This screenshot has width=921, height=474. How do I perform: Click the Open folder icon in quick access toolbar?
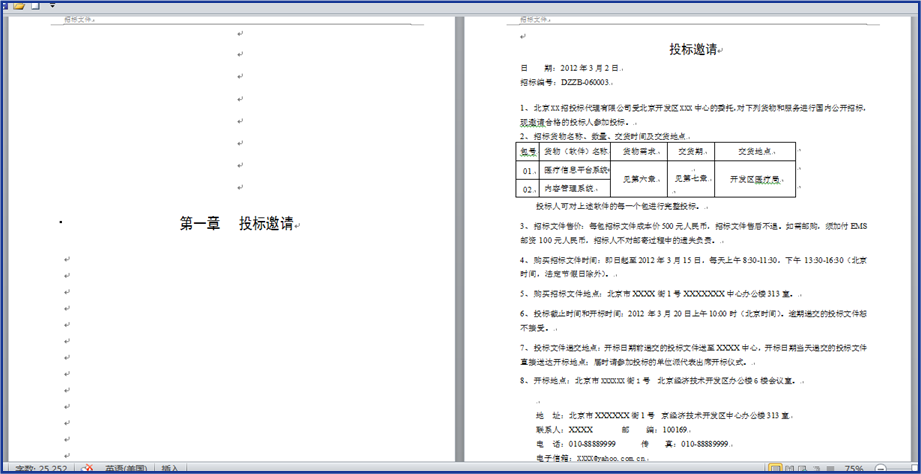point(19,5)
